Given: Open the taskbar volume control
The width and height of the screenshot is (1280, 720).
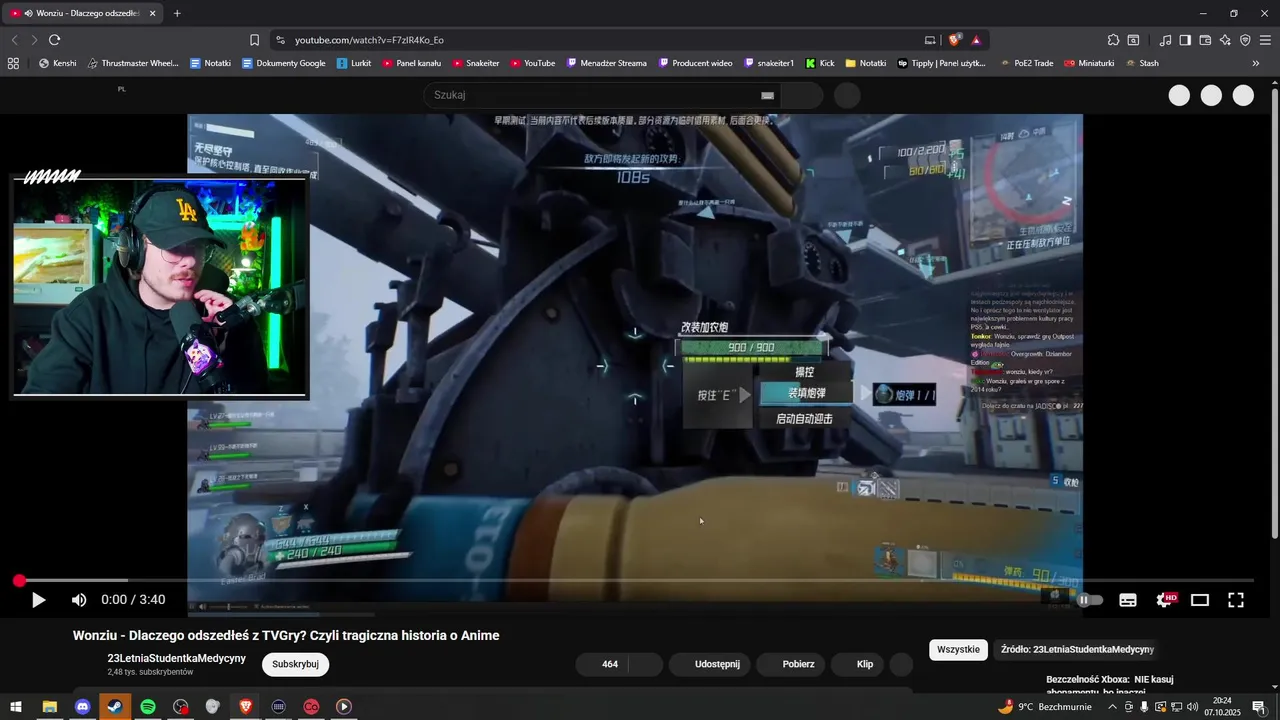Looking at the screenshot, I should tap(1192, 707).
